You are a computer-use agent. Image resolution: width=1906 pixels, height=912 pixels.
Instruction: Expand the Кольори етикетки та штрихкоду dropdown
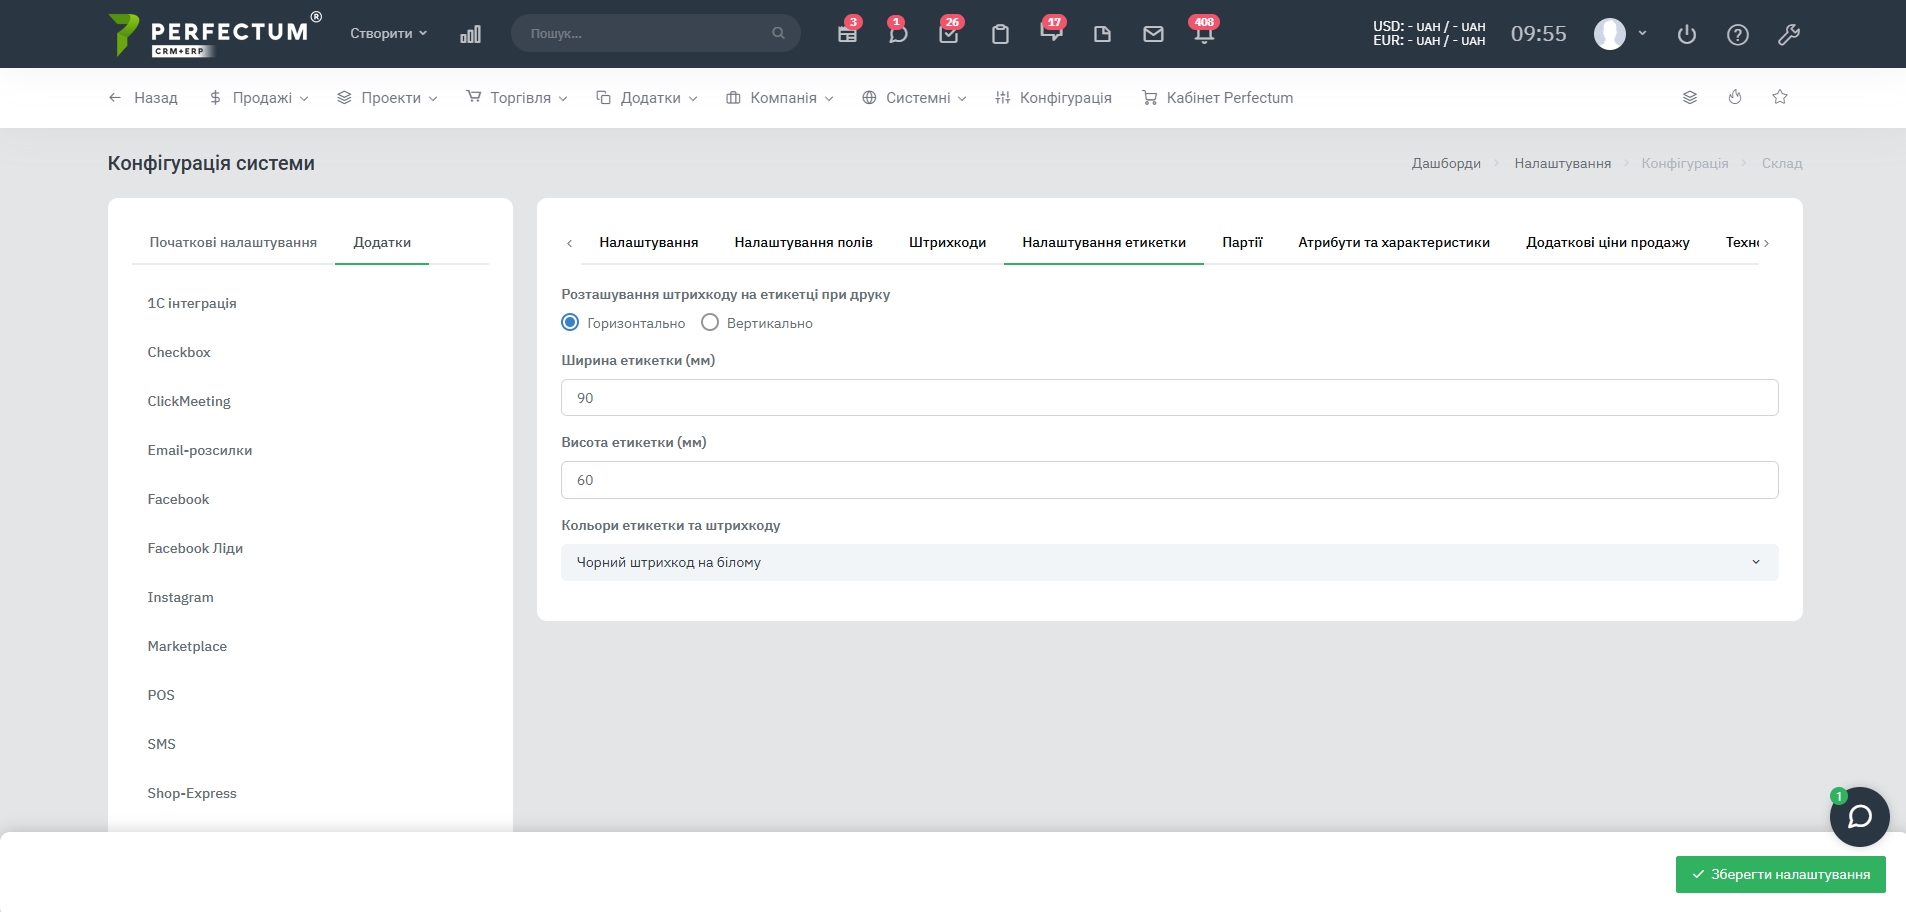click(x=1169, y=562)
